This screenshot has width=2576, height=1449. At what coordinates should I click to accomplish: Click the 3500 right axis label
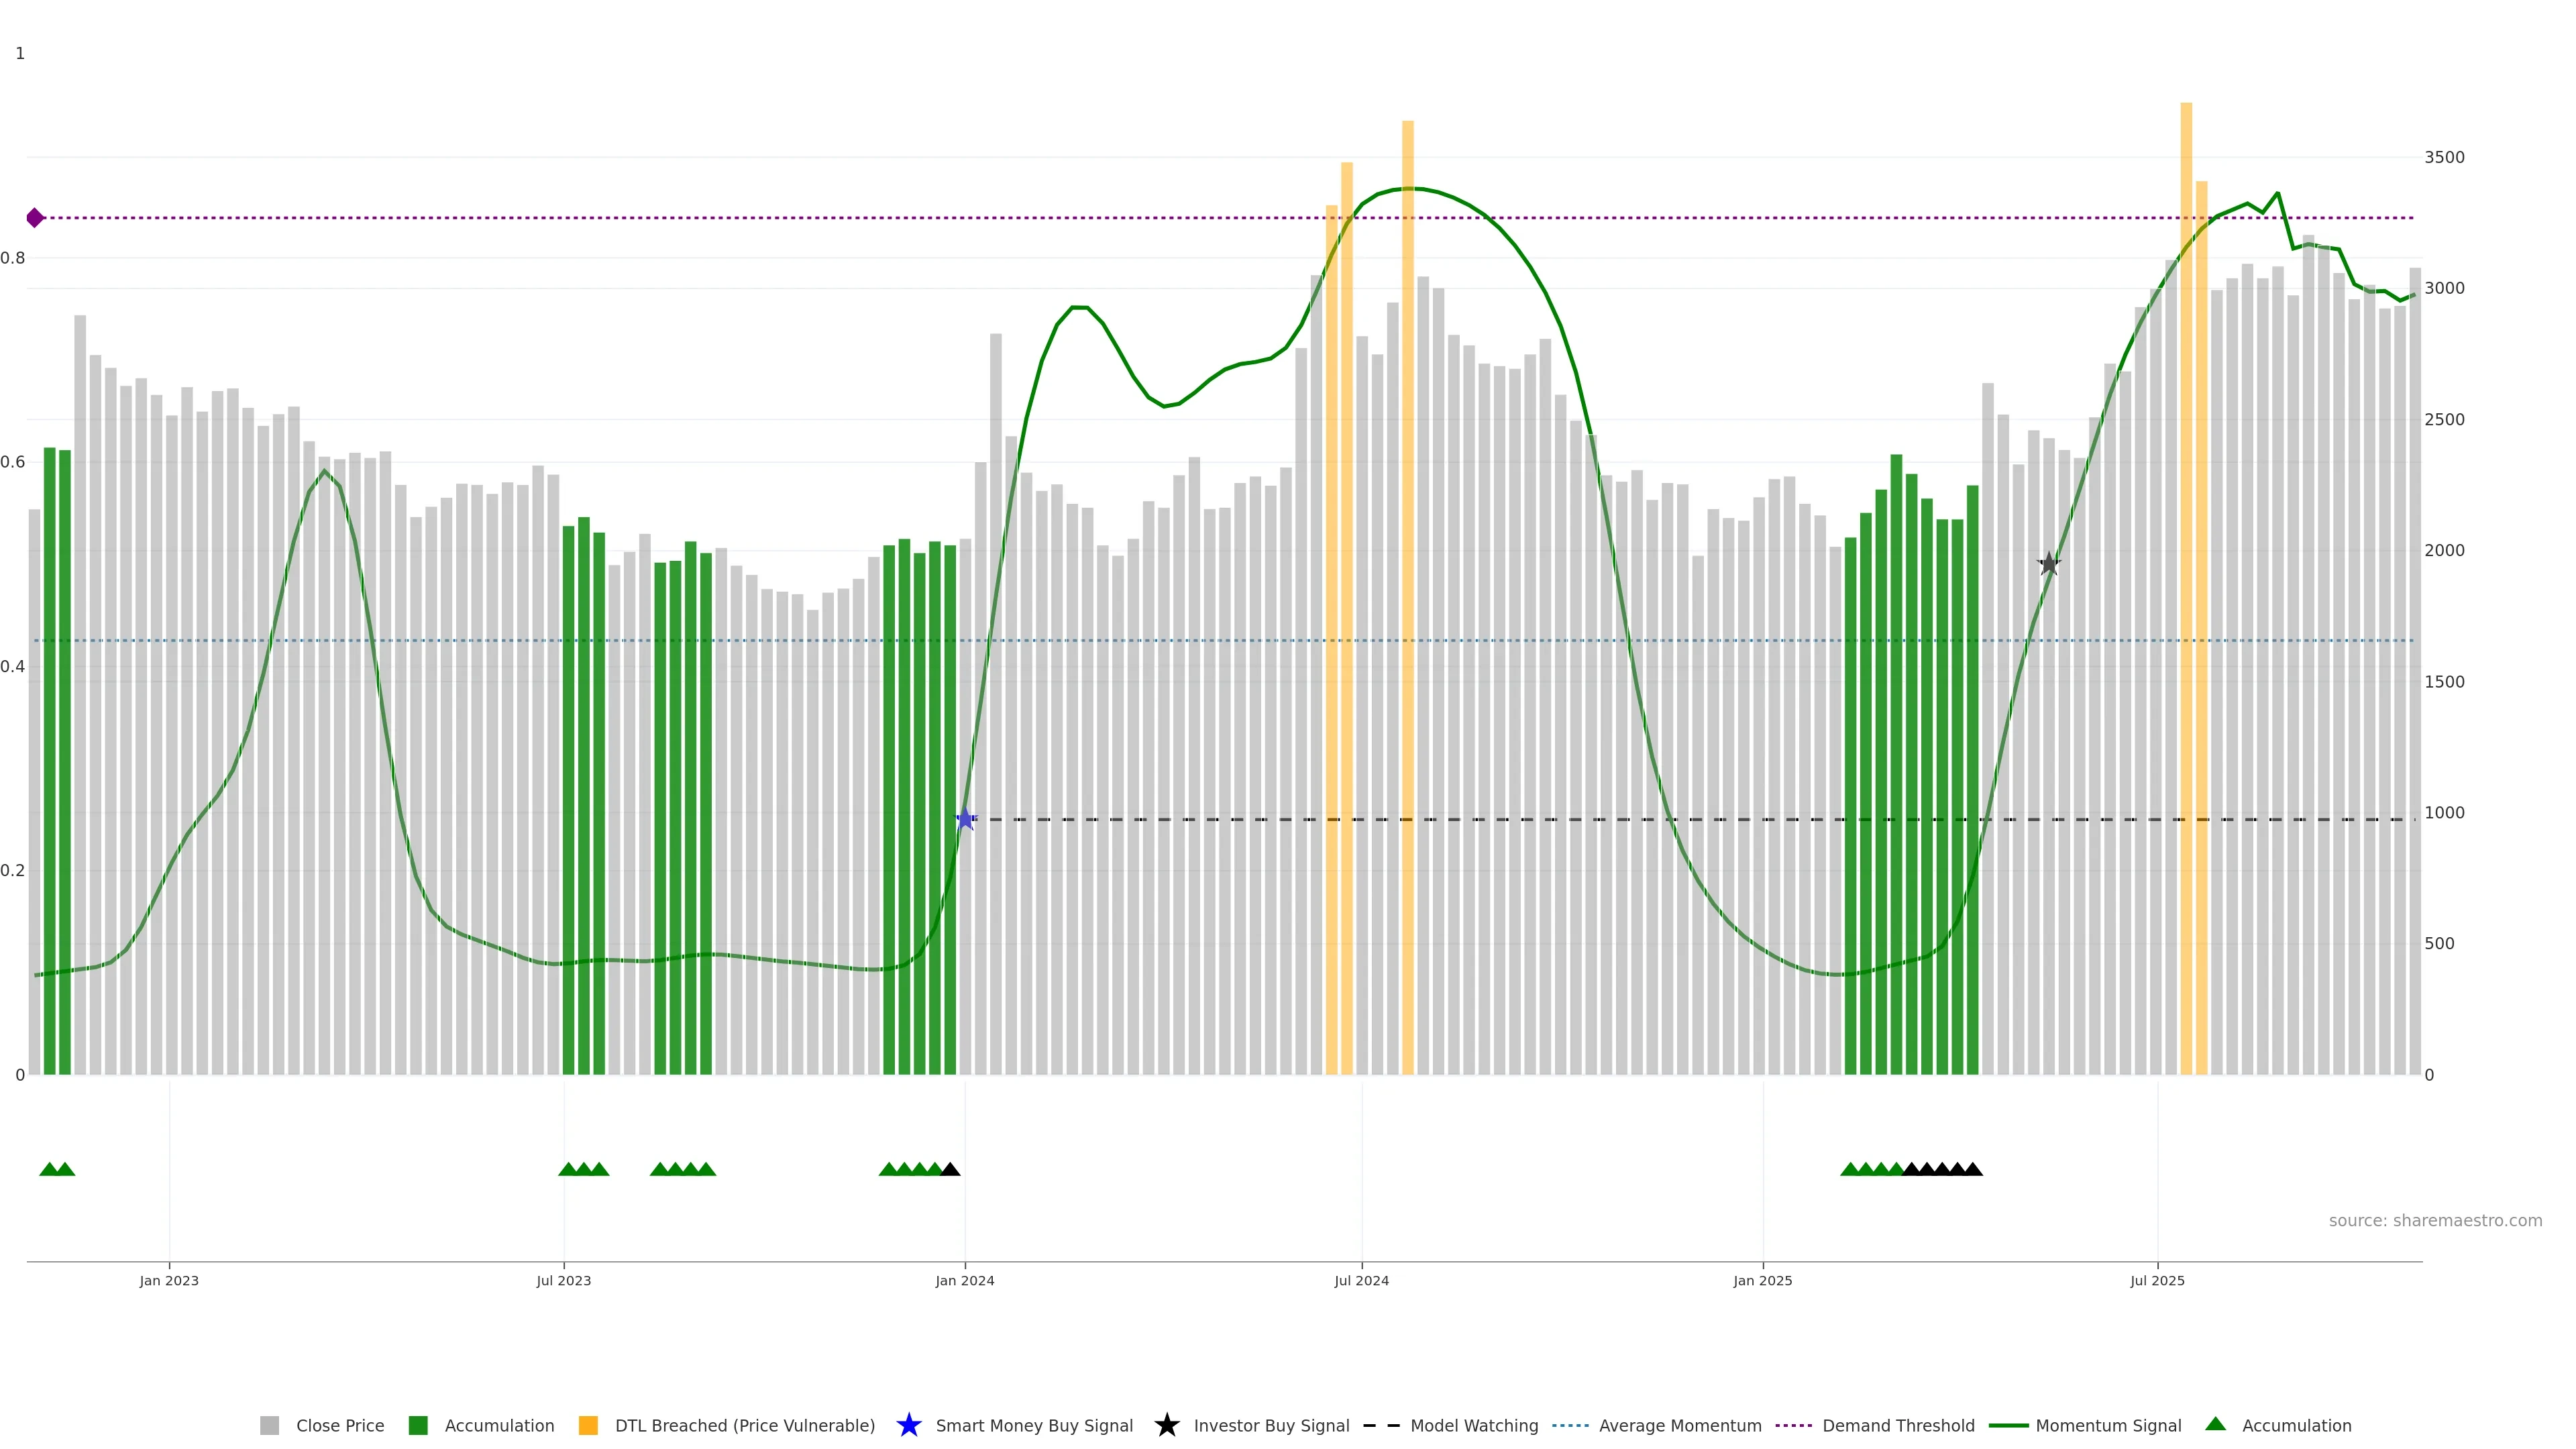pyautogui.click(x=2444, y=157)
